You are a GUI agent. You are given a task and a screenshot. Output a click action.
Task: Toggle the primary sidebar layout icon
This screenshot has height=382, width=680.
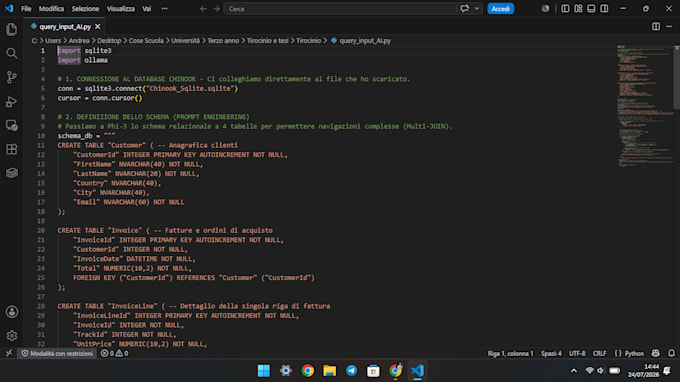click(565, 9)
